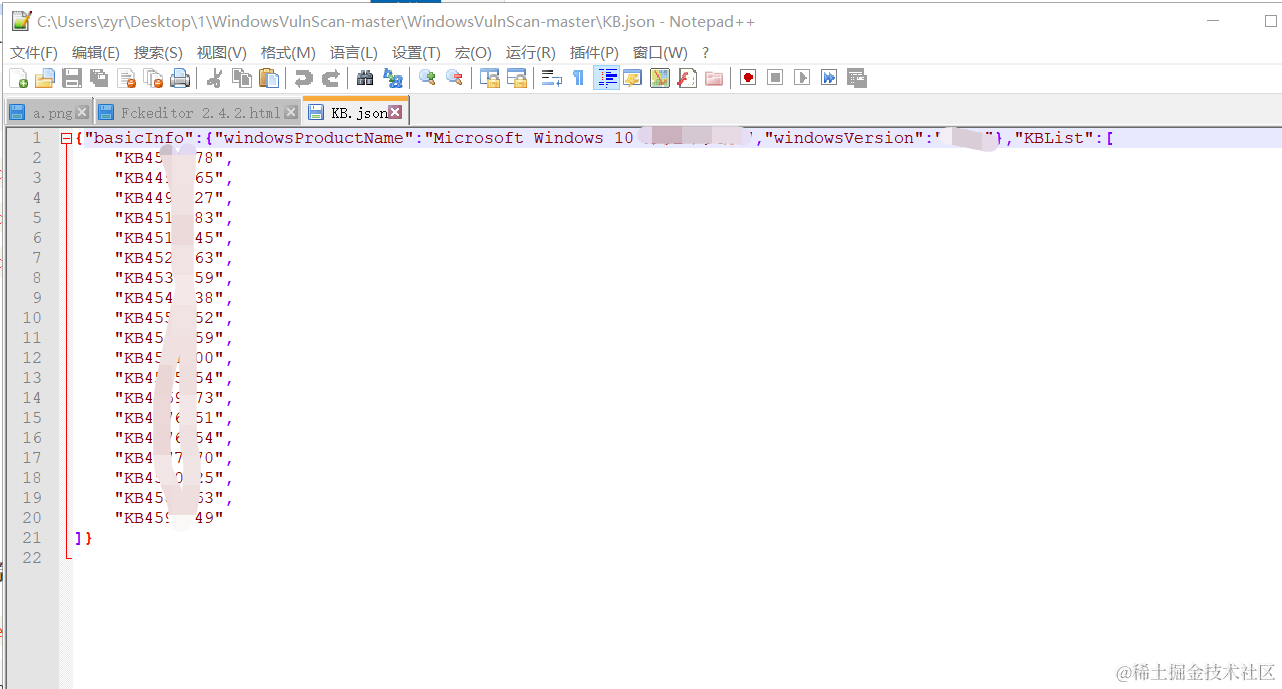Maximize the Notepad++ window
This screenshot has height=689, width=1282.
1273,21
